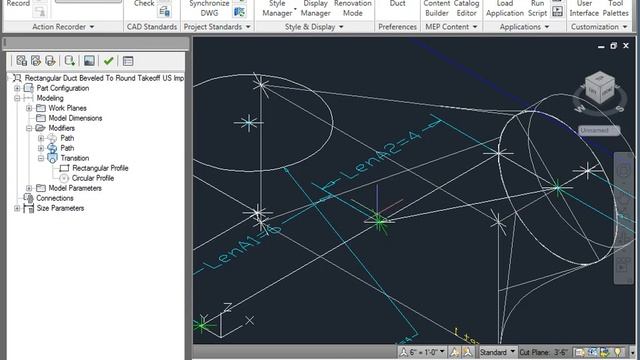The width and height of the screenshot is (640, 360).
Task: Open Duct Preferences
Action: [397, 5]
